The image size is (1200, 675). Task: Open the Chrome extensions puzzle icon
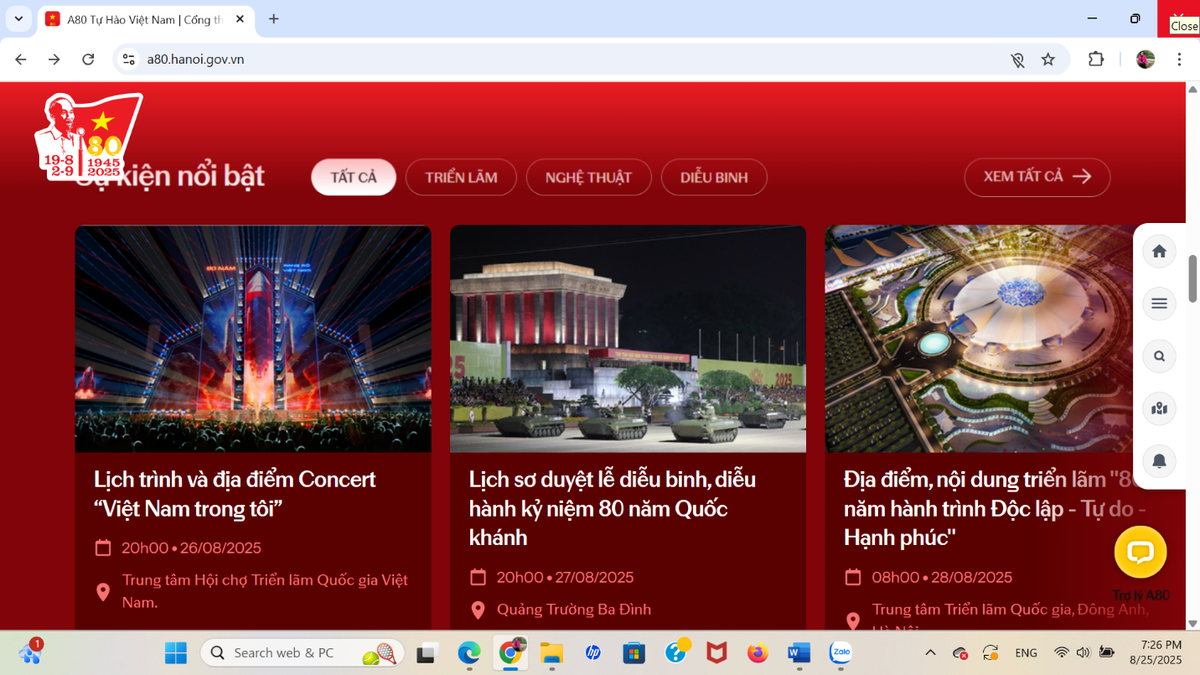(1096, 60)
